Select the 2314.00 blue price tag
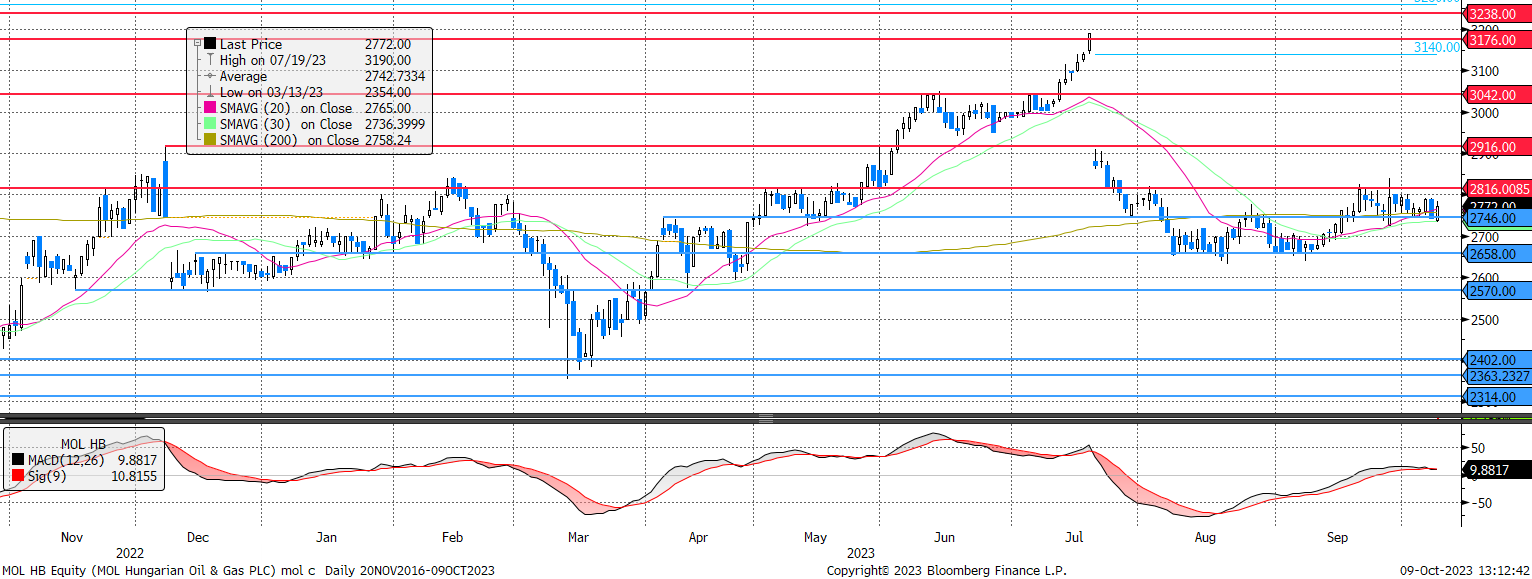This screenshot has height=579, width=1532. pyautogui.click(x=1496, y=397)
